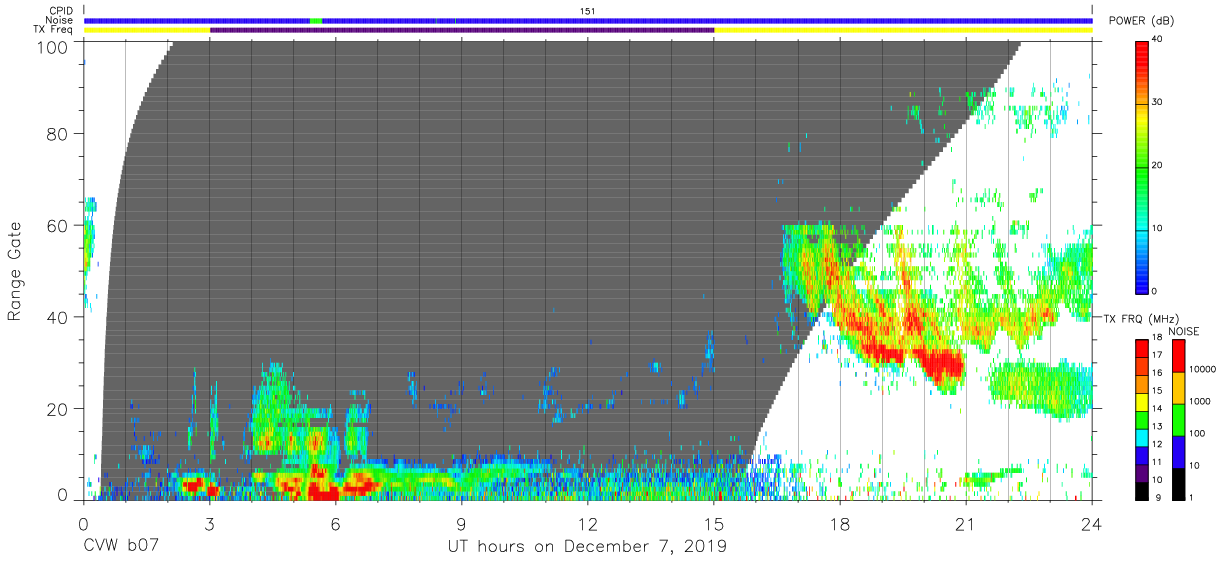
Task: Click the '20' range gate tick label
Action: (x=57, y=409)
